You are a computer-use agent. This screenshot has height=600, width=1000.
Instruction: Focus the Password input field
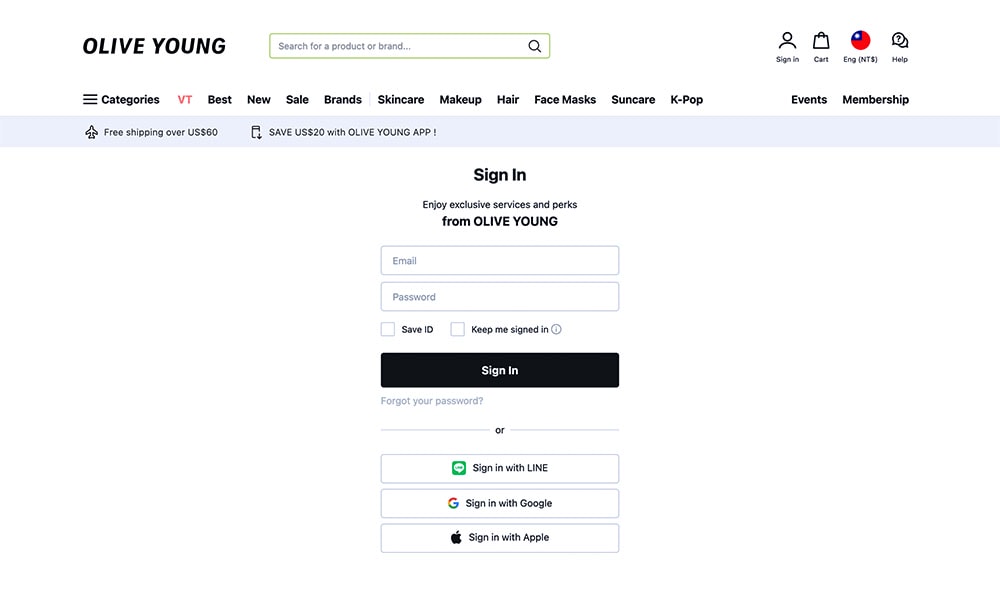point(500,297)
